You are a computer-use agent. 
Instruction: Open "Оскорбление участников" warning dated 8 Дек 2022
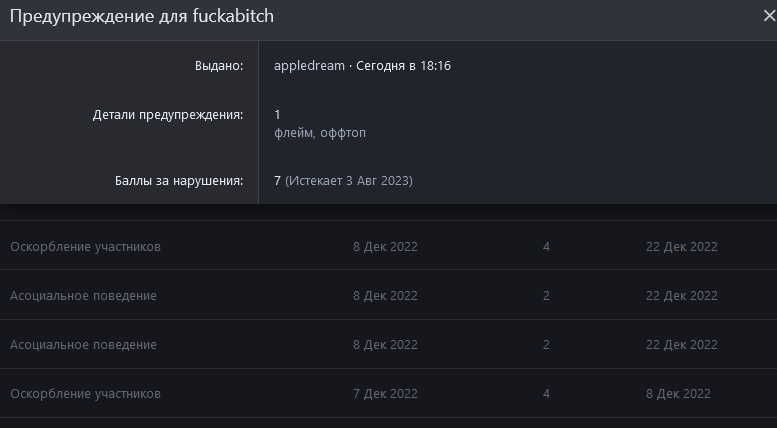pyautogui.click(x=85, y=247)
